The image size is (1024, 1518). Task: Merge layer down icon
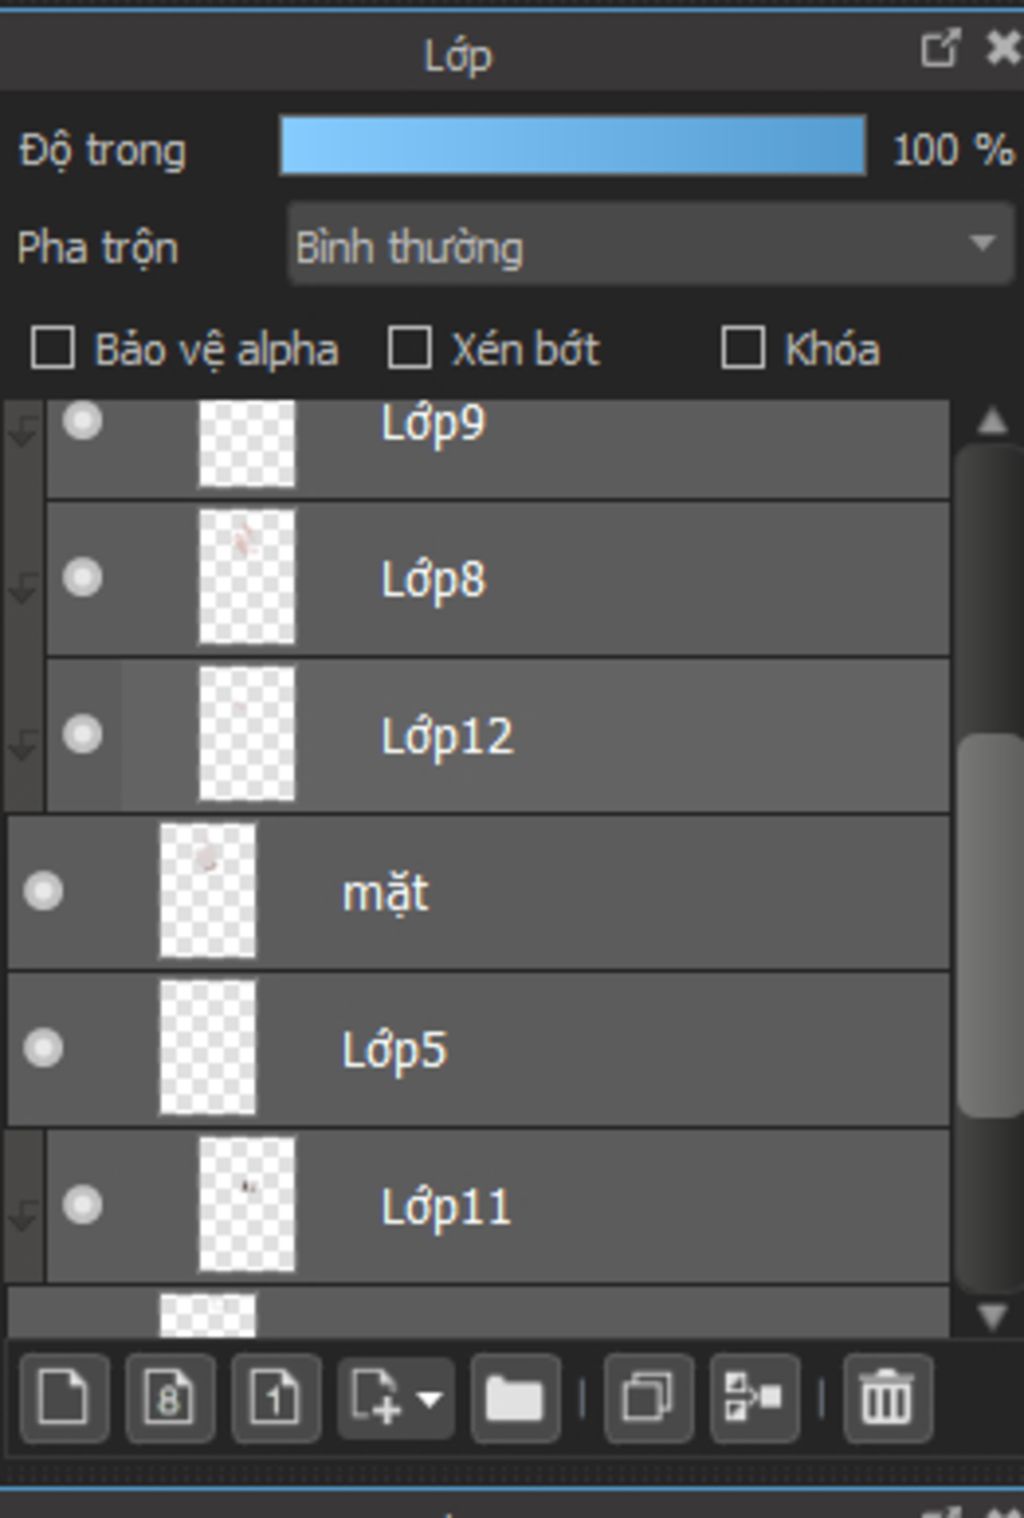point(754,1397)
